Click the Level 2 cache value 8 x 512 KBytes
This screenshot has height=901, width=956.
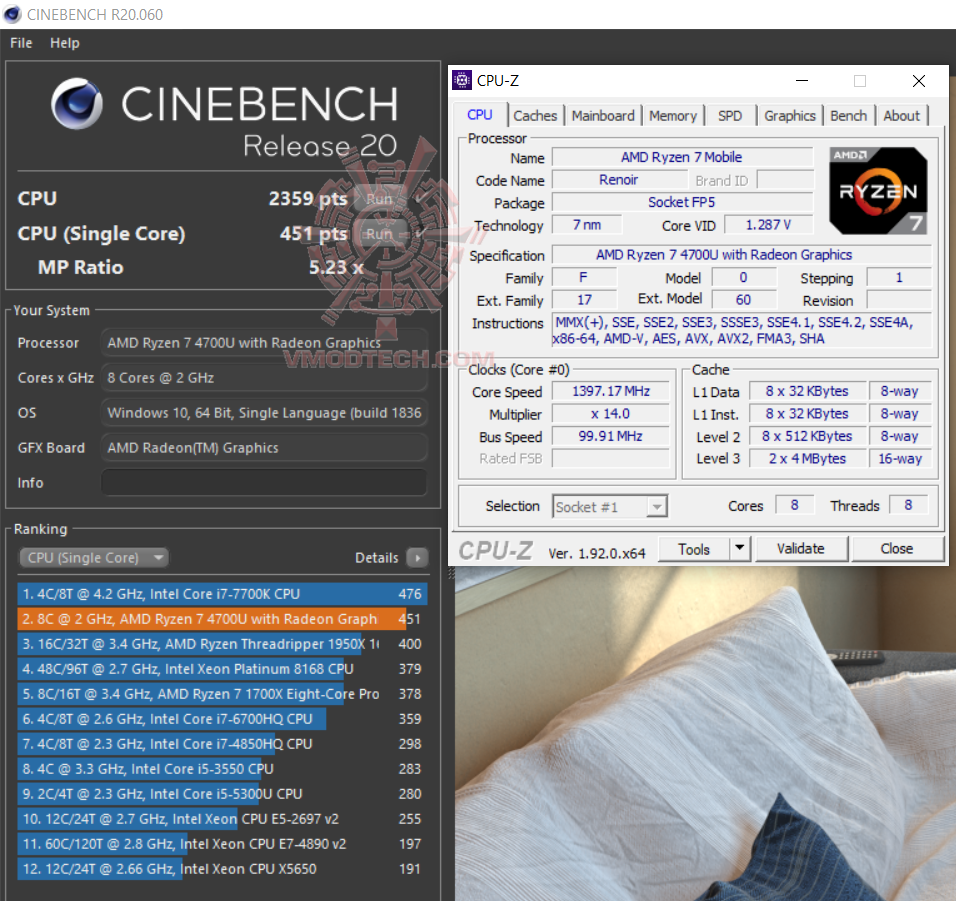807,436
